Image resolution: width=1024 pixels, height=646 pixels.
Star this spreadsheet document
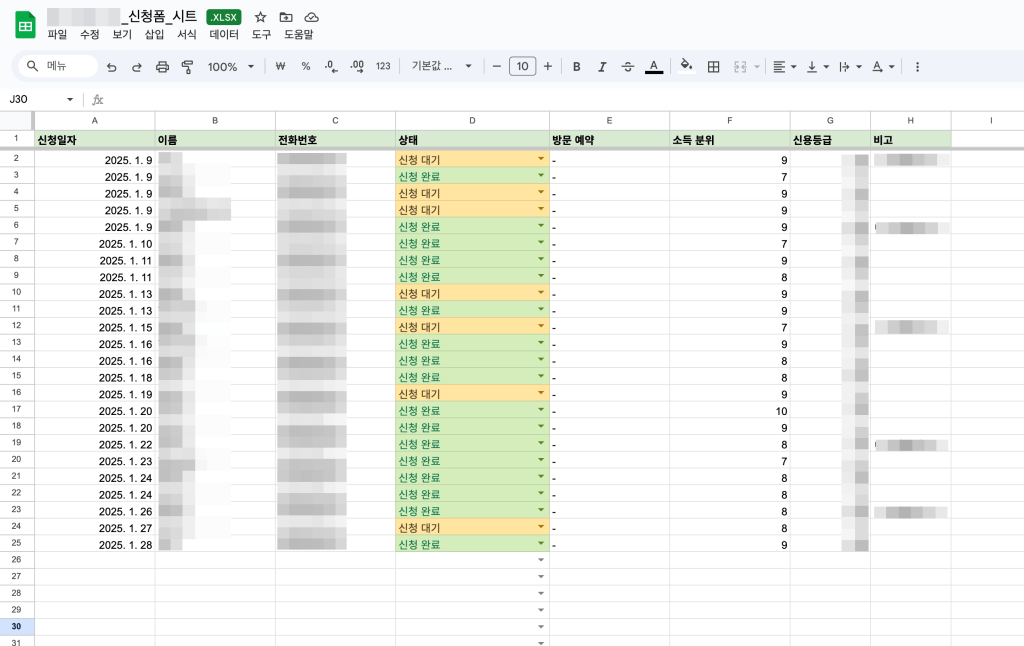pos(260,17)
